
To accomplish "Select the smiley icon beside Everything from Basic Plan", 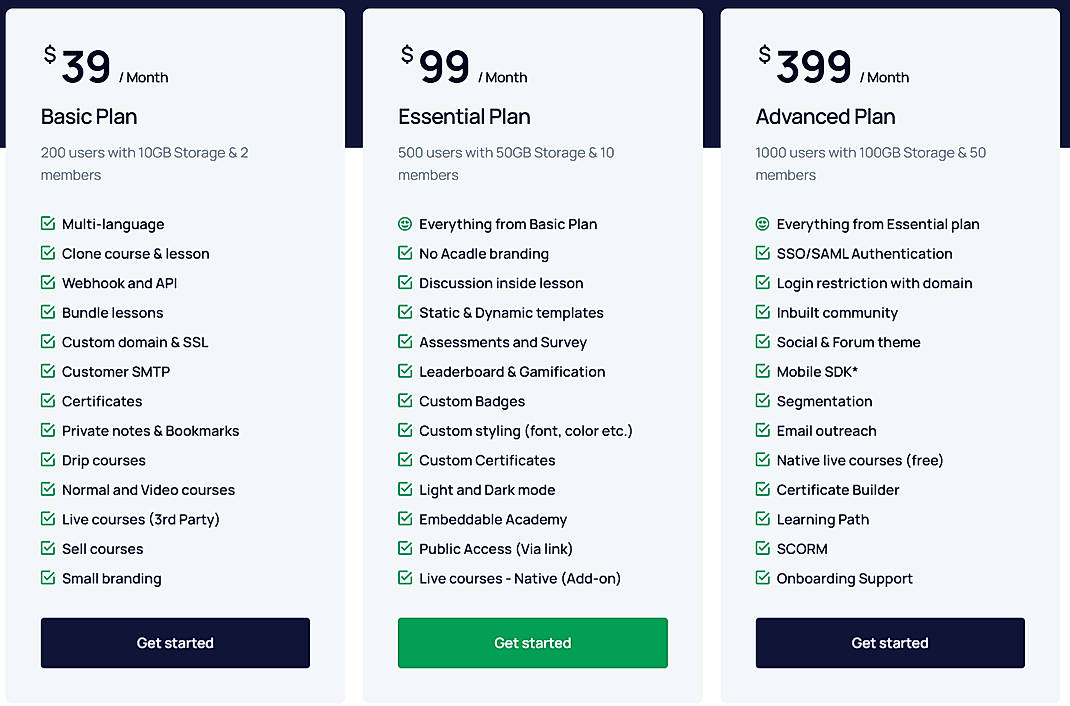I will click(405, 224).
